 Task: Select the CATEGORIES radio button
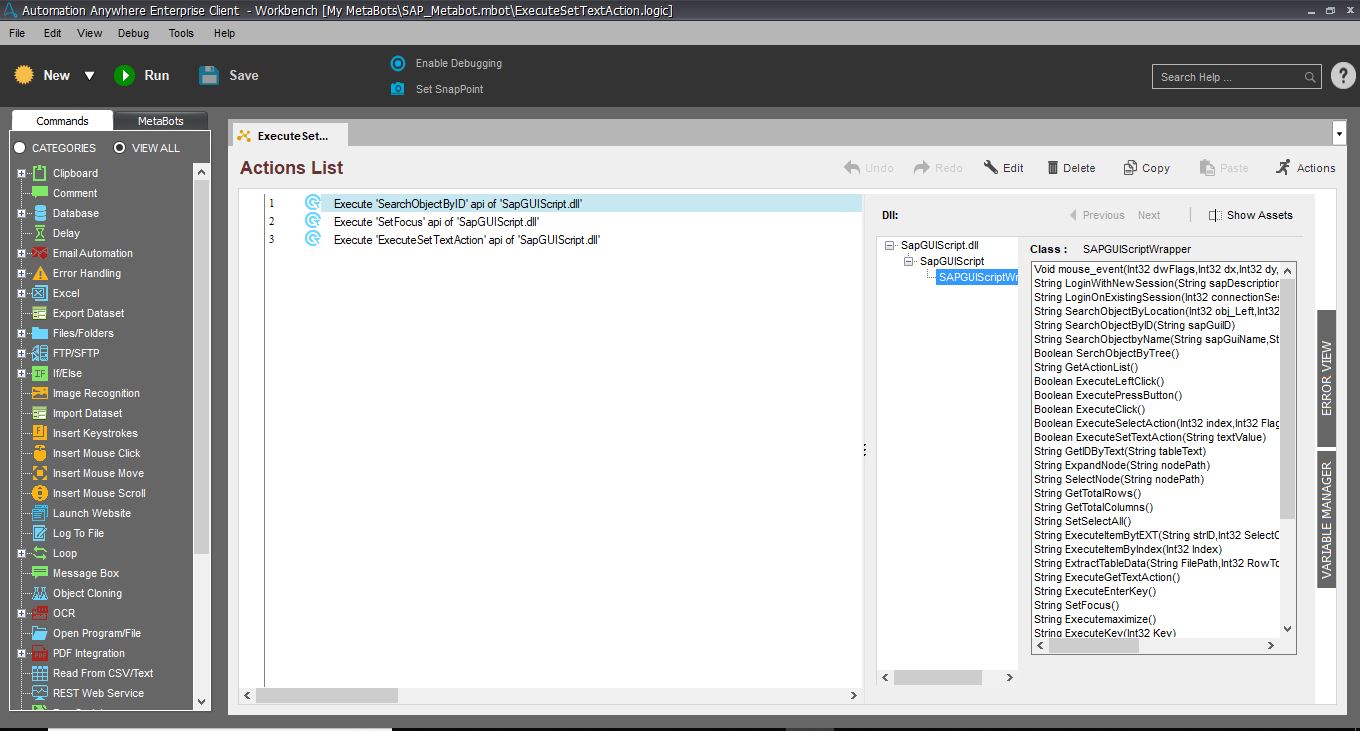[20, 148]
